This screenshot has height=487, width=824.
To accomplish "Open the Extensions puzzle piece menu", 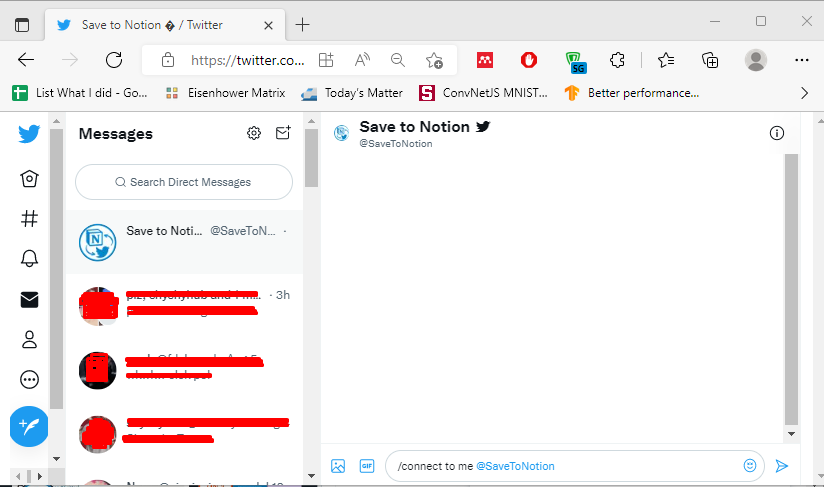I will (617, 60).
